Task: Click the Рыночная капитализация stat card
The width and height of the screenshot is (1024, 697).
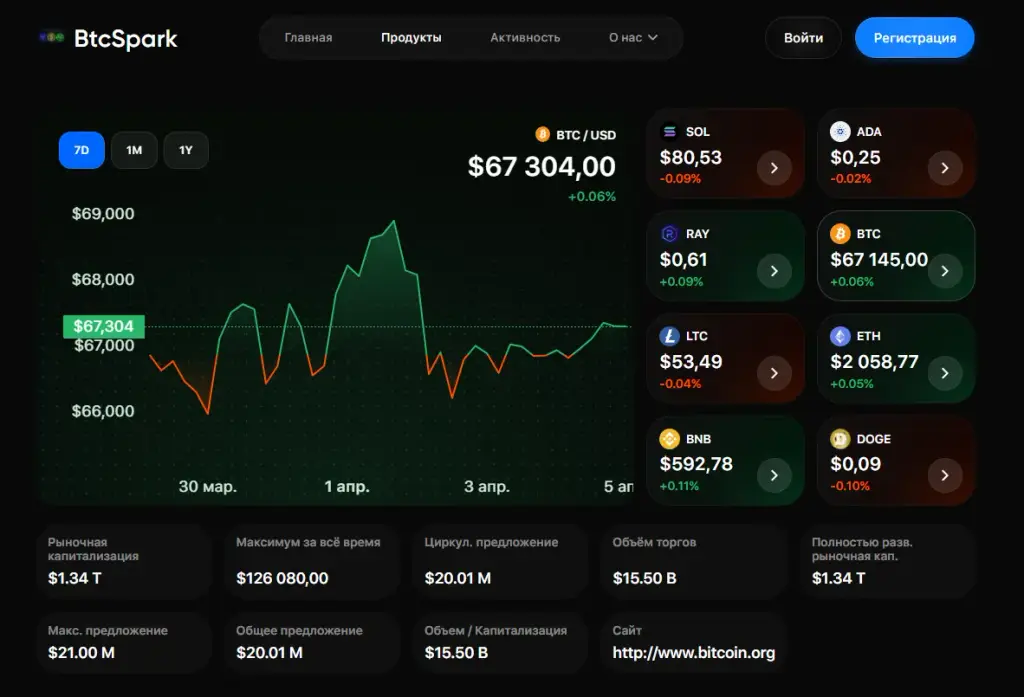Action: pos(124,561)
